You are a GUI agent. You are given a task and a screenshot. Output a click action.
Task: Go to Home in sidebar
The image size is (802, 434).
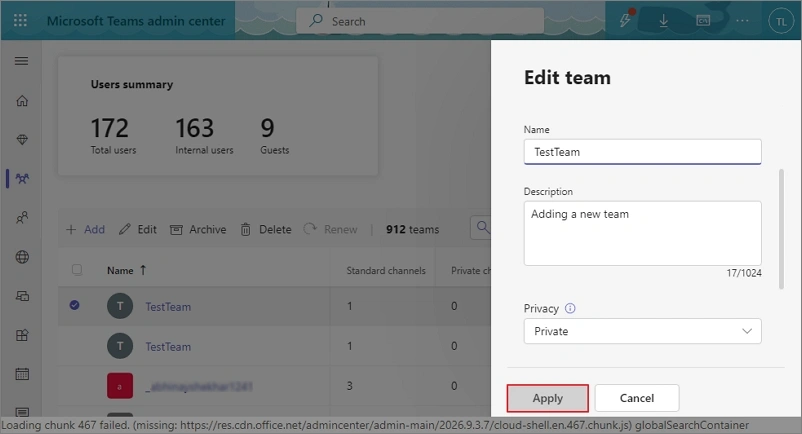[x=22, y=101]
